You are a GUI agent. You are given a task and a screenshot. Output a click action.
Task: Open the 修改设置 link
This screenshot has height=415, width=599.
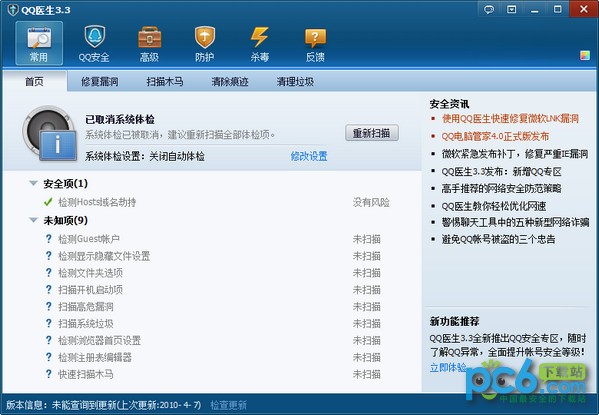point(309,156)
